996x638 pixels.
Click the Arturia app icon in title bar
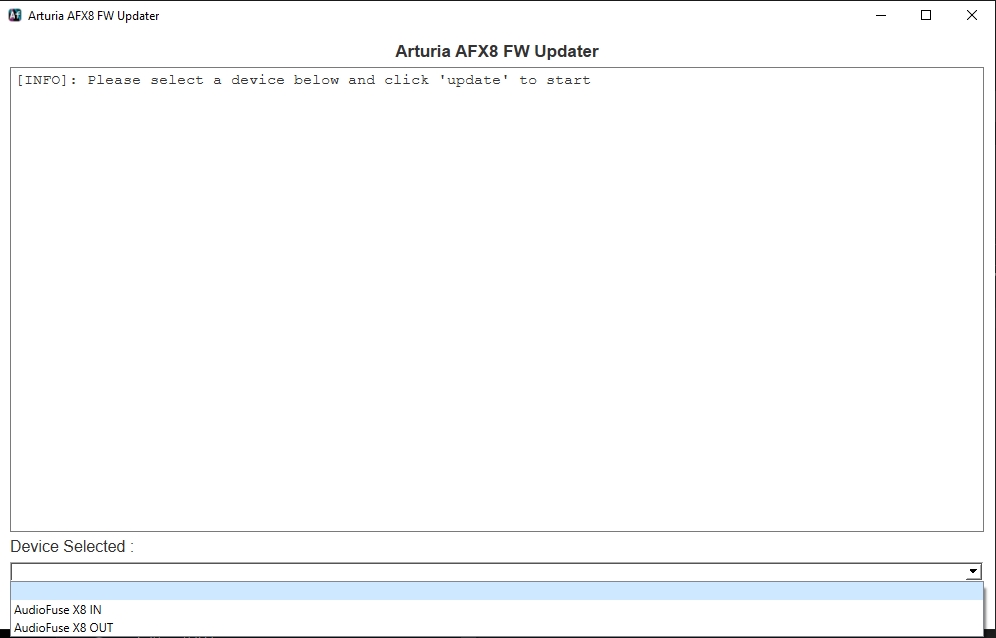15,15
